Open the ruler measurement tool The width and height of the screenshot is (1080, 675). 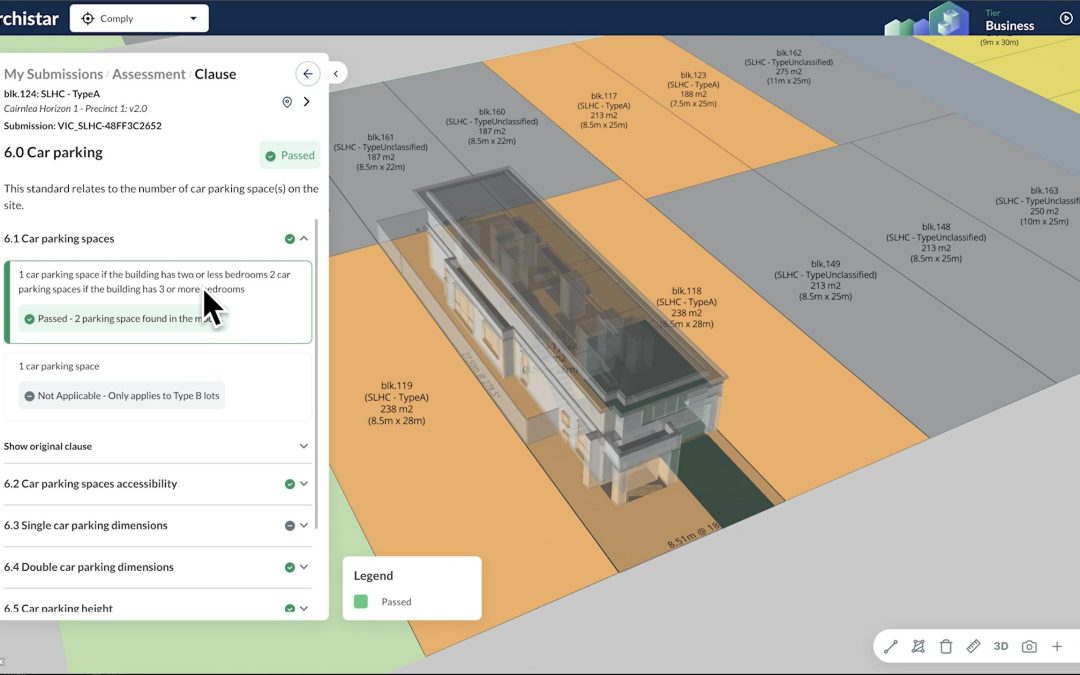point(974,646)
